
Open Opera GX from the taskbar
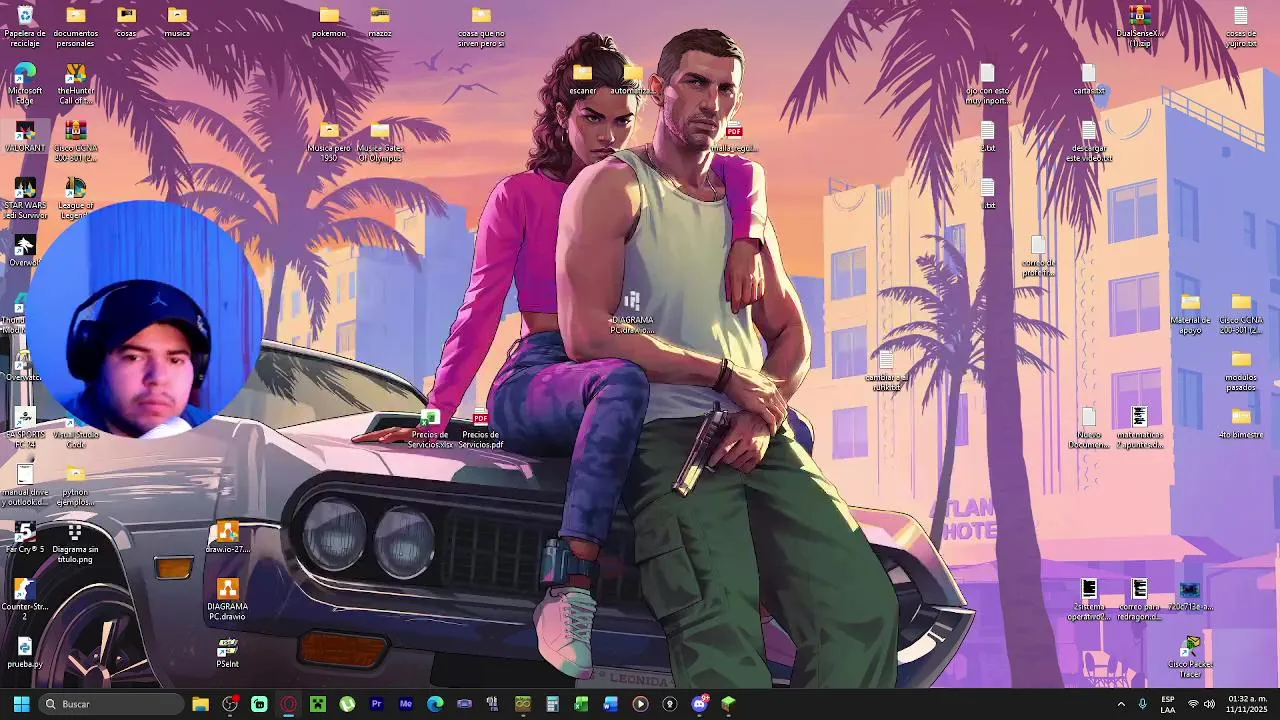(289, 704)
